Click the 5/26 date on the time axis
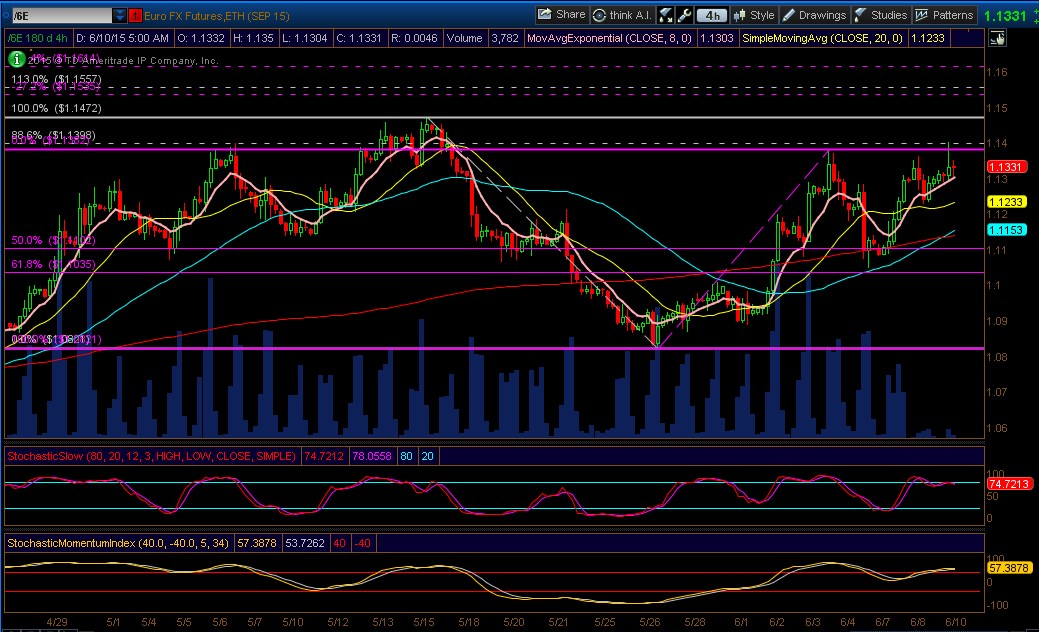1039x632 pixels. tap(650, 622)
